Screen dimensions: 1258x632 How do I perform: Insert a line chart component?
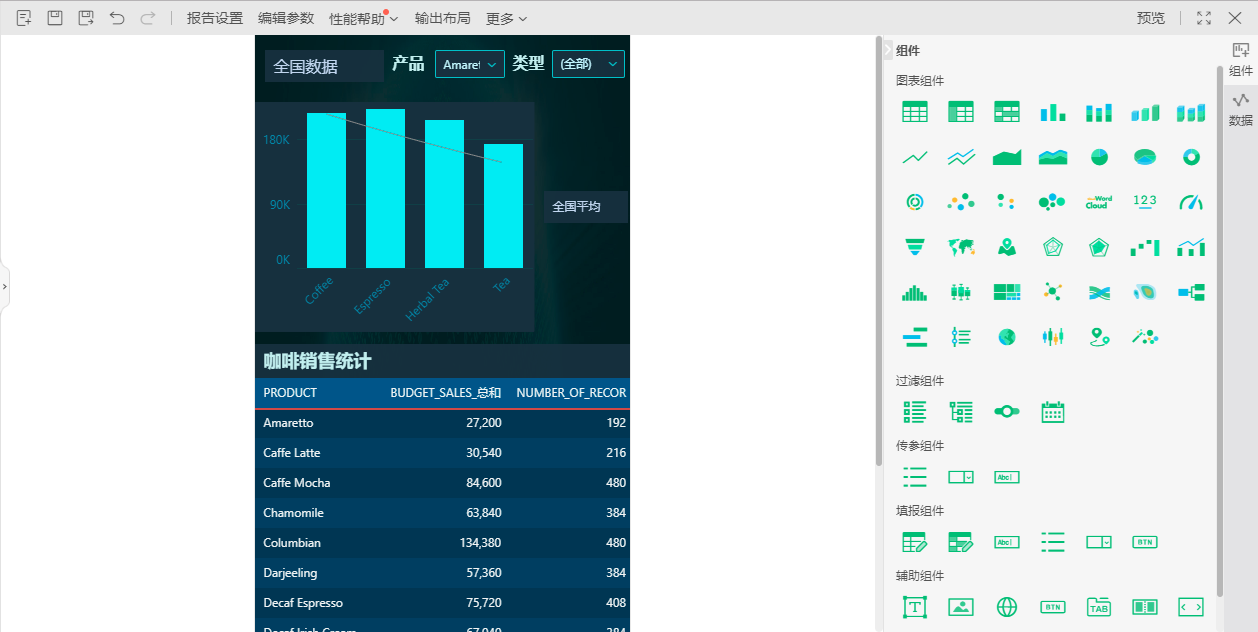pyautogui.click(x=914, y=157)
